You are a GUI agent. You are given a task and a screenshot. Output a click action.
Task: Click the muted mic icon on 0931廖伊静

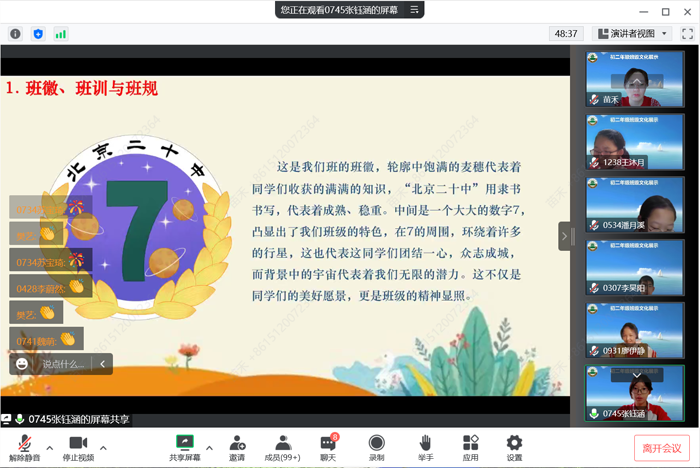coord(594,351)
